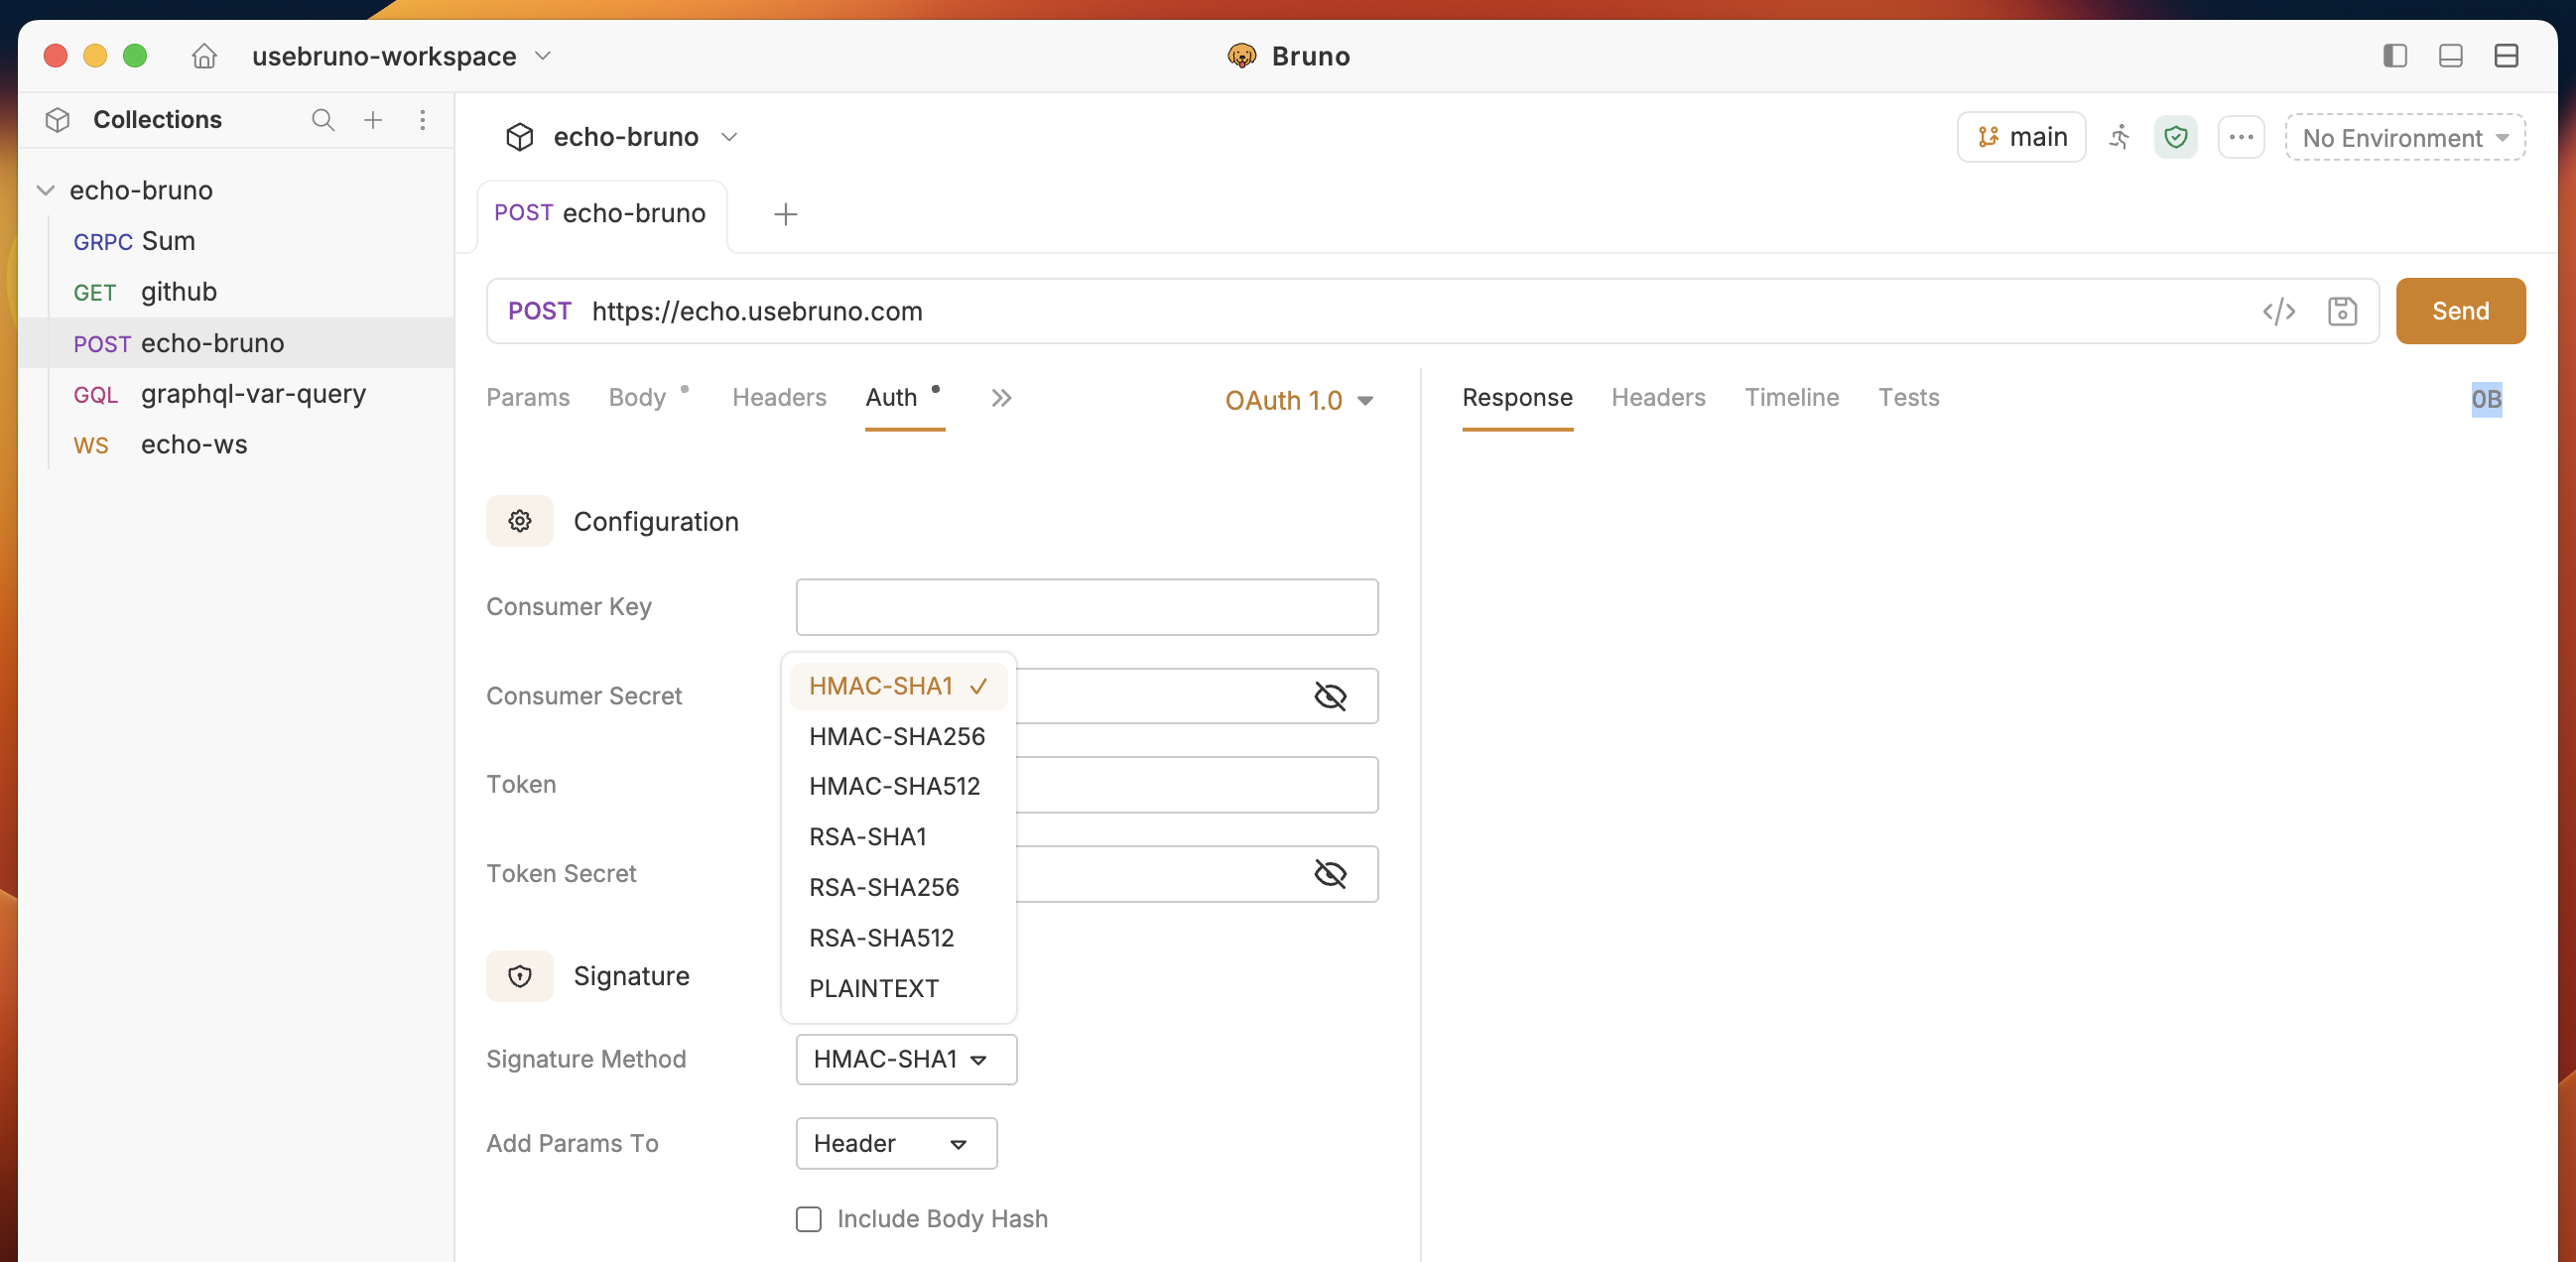This screenshot has height=1262, width=2576.
Task: Choose HMAC-SHA512 signature method
Action: click(x=898, y=786)
